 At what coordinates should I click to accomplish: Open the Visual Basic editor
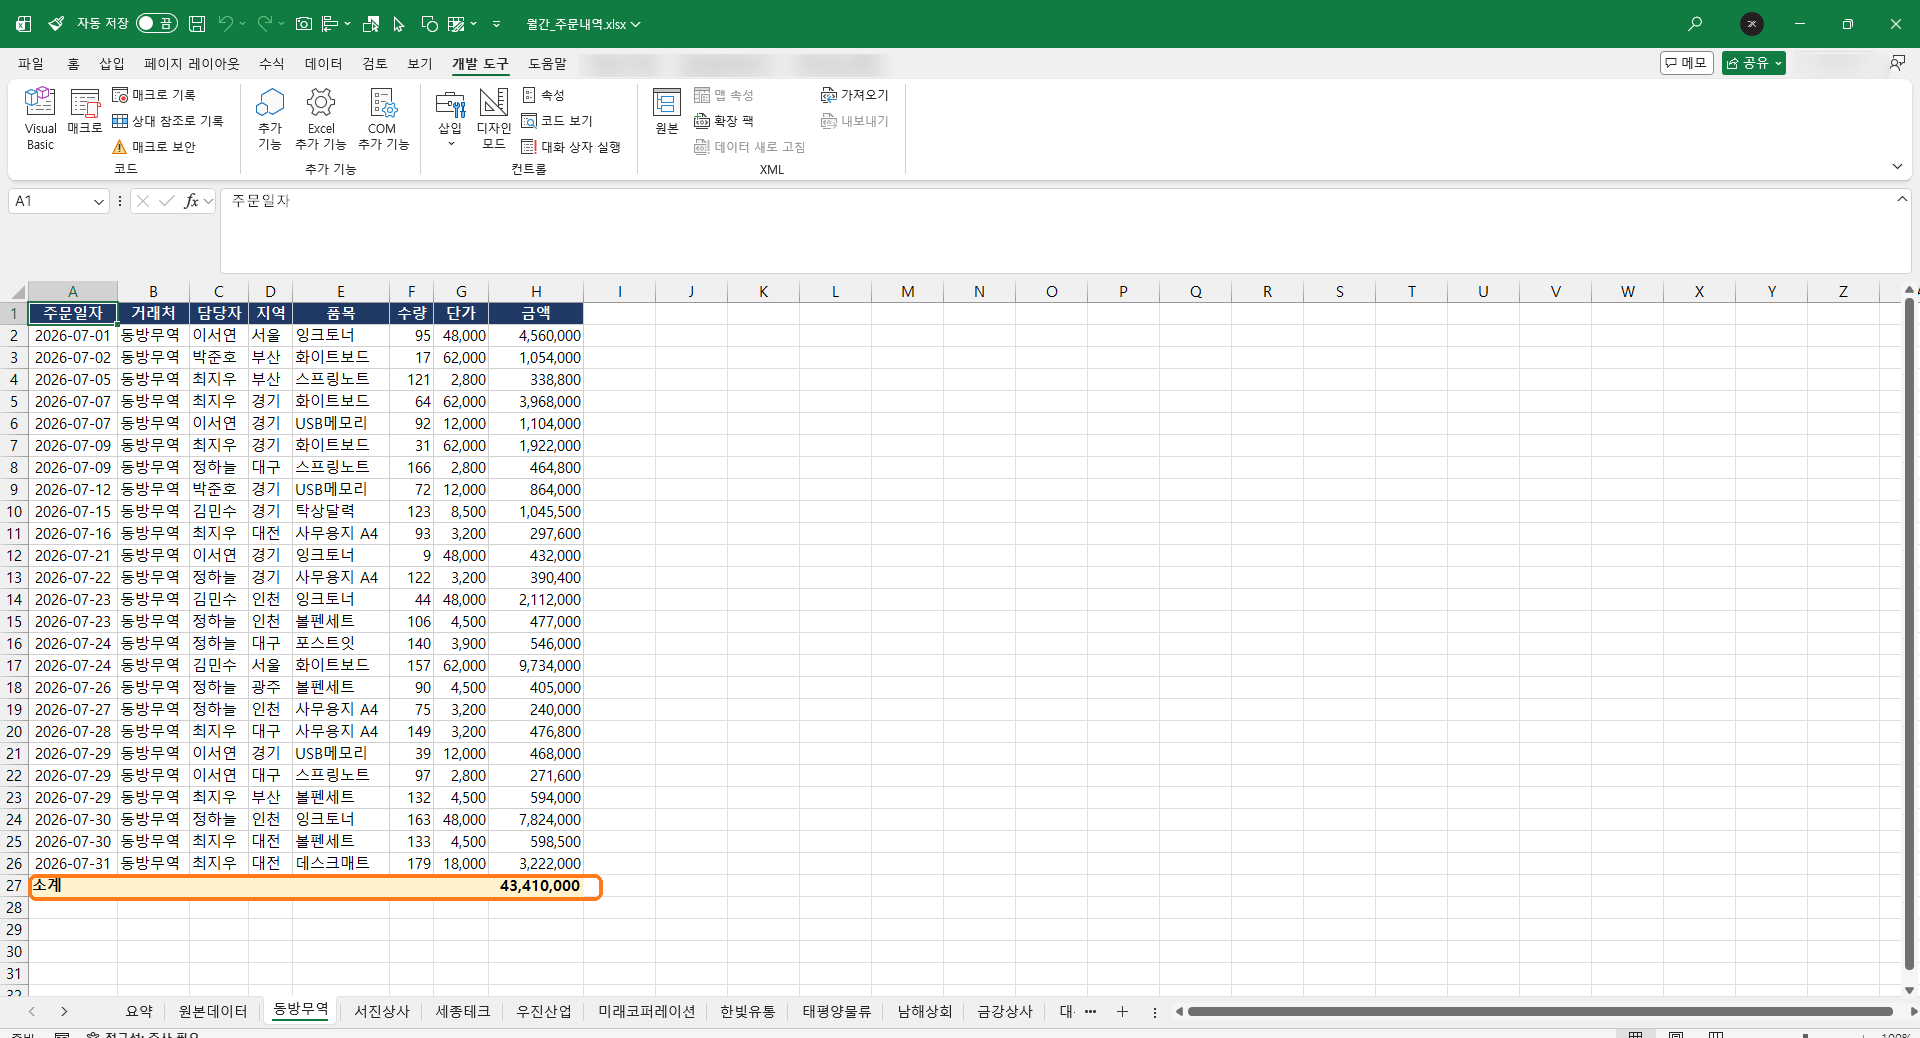coord(40,118)
